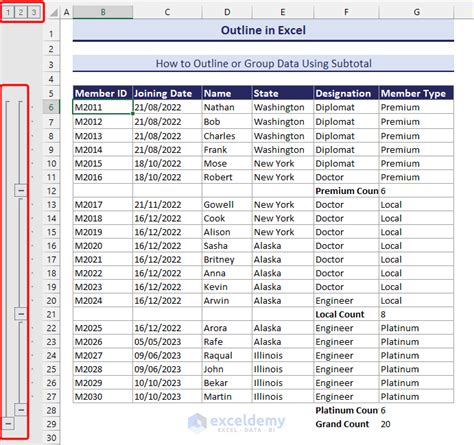Click the 'Grand Count' label cell
The image size is (474, 445).
[x=346, y=424]
